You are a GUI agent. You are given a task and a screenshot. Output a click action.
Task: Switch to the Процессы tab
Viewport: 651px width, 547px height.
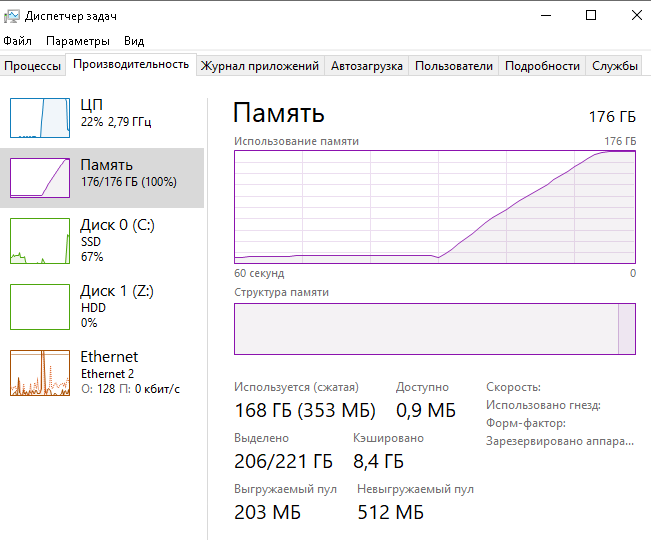(x=33, y=66)
